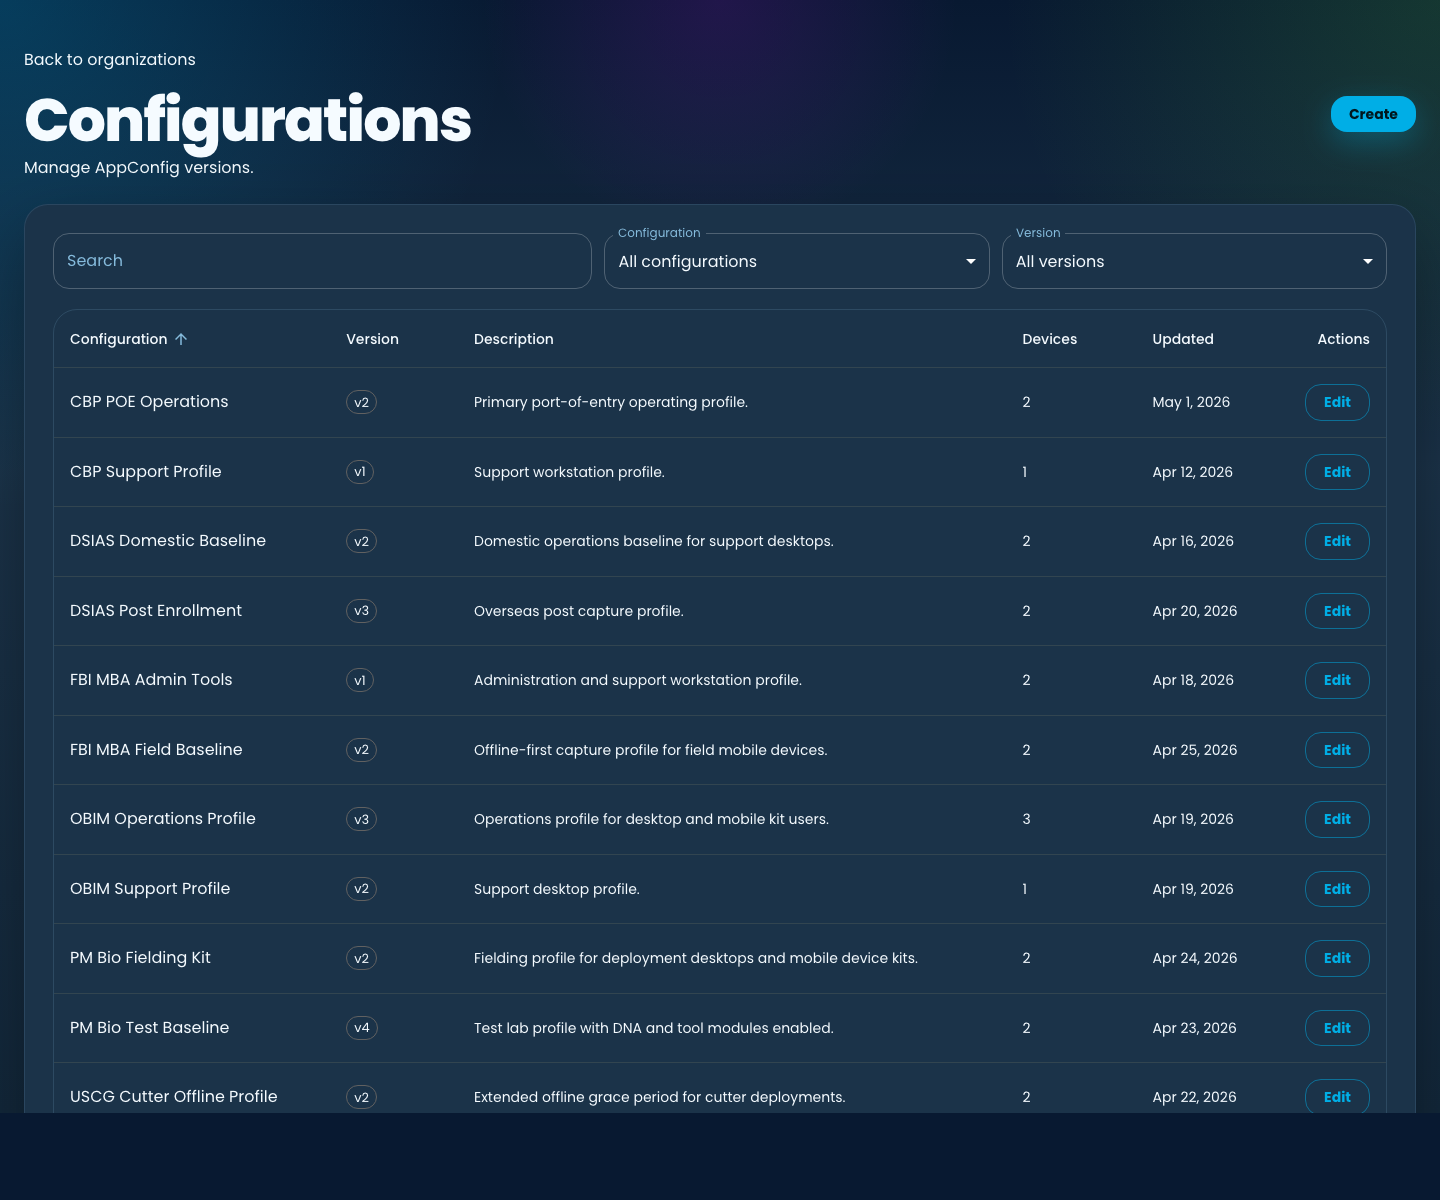Viewport: 1440px width, 1200px height.
Task: Open the Version filter dropdown
Action: click(1194, 261)
